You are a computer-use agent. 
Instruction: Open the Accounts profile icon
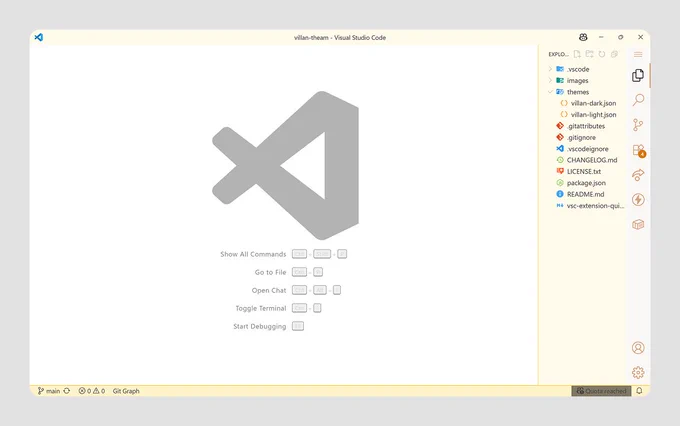(638, 347)
